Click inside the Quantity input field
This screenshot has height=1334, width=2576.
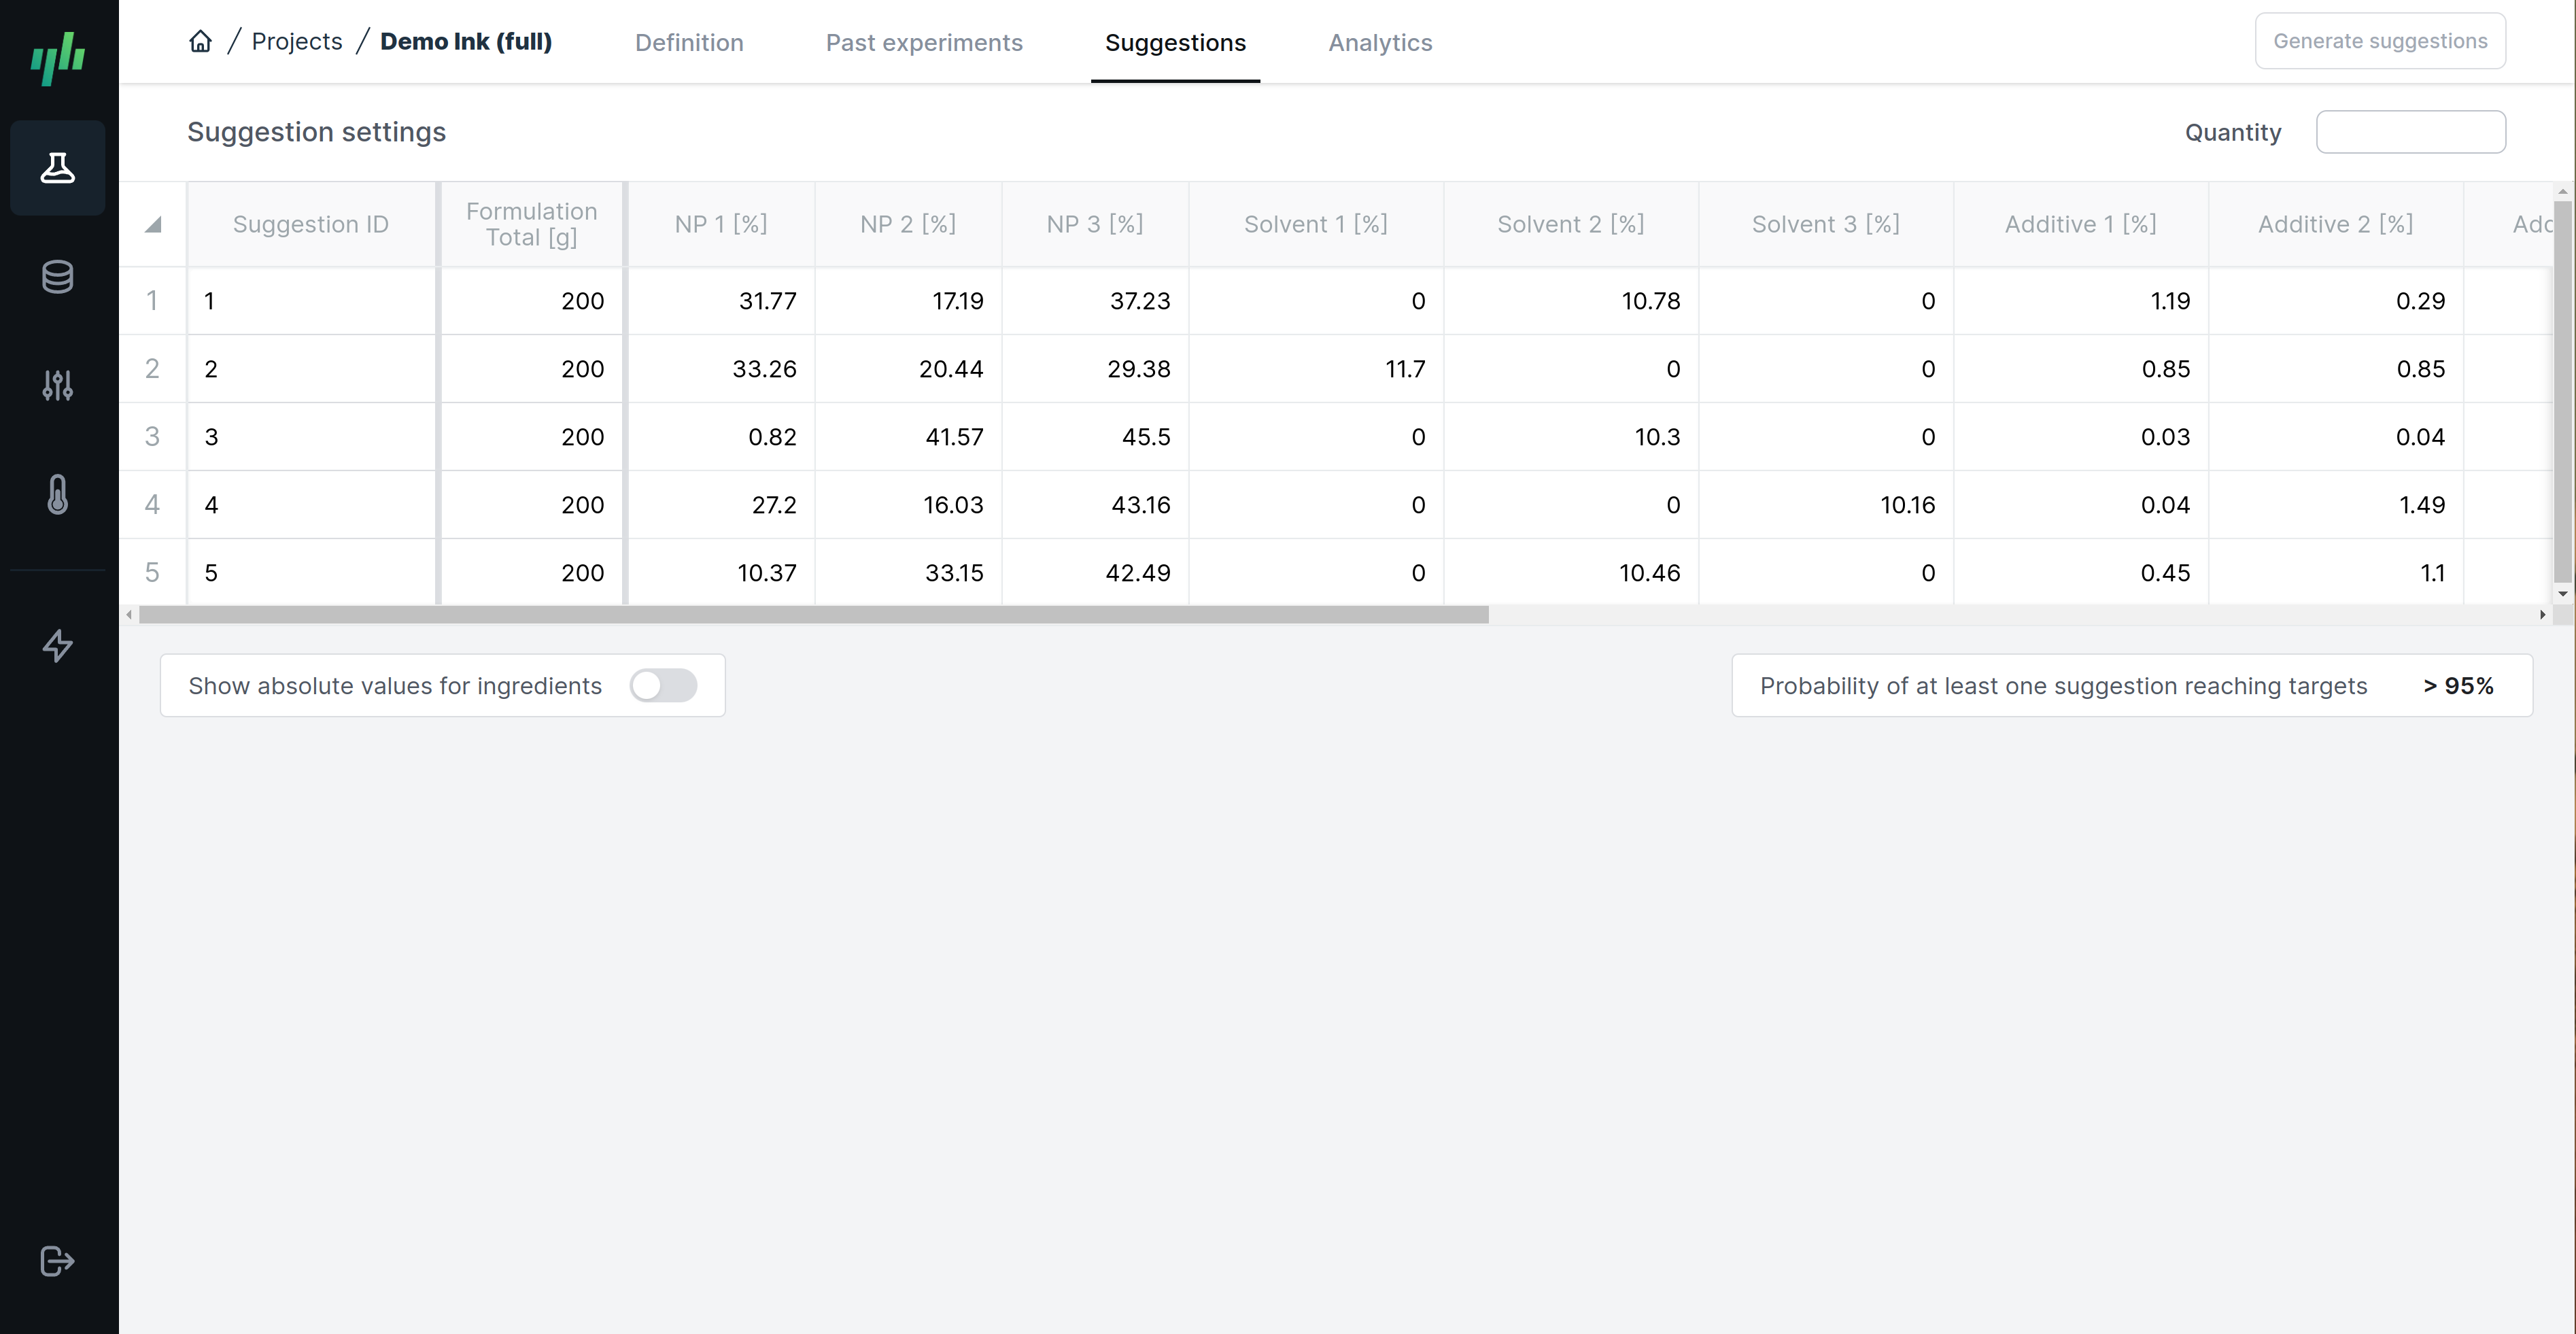click(x=2411, y=131)
